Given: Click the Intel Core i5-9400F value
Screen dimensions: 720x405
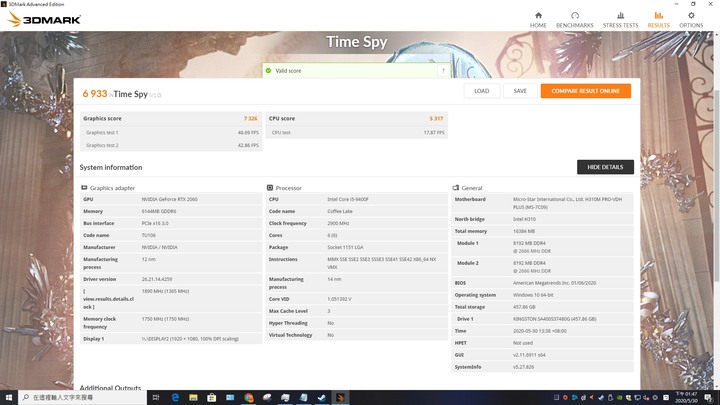Looking at the screenshot, I should pyautogui.click(x=348, y=199).
